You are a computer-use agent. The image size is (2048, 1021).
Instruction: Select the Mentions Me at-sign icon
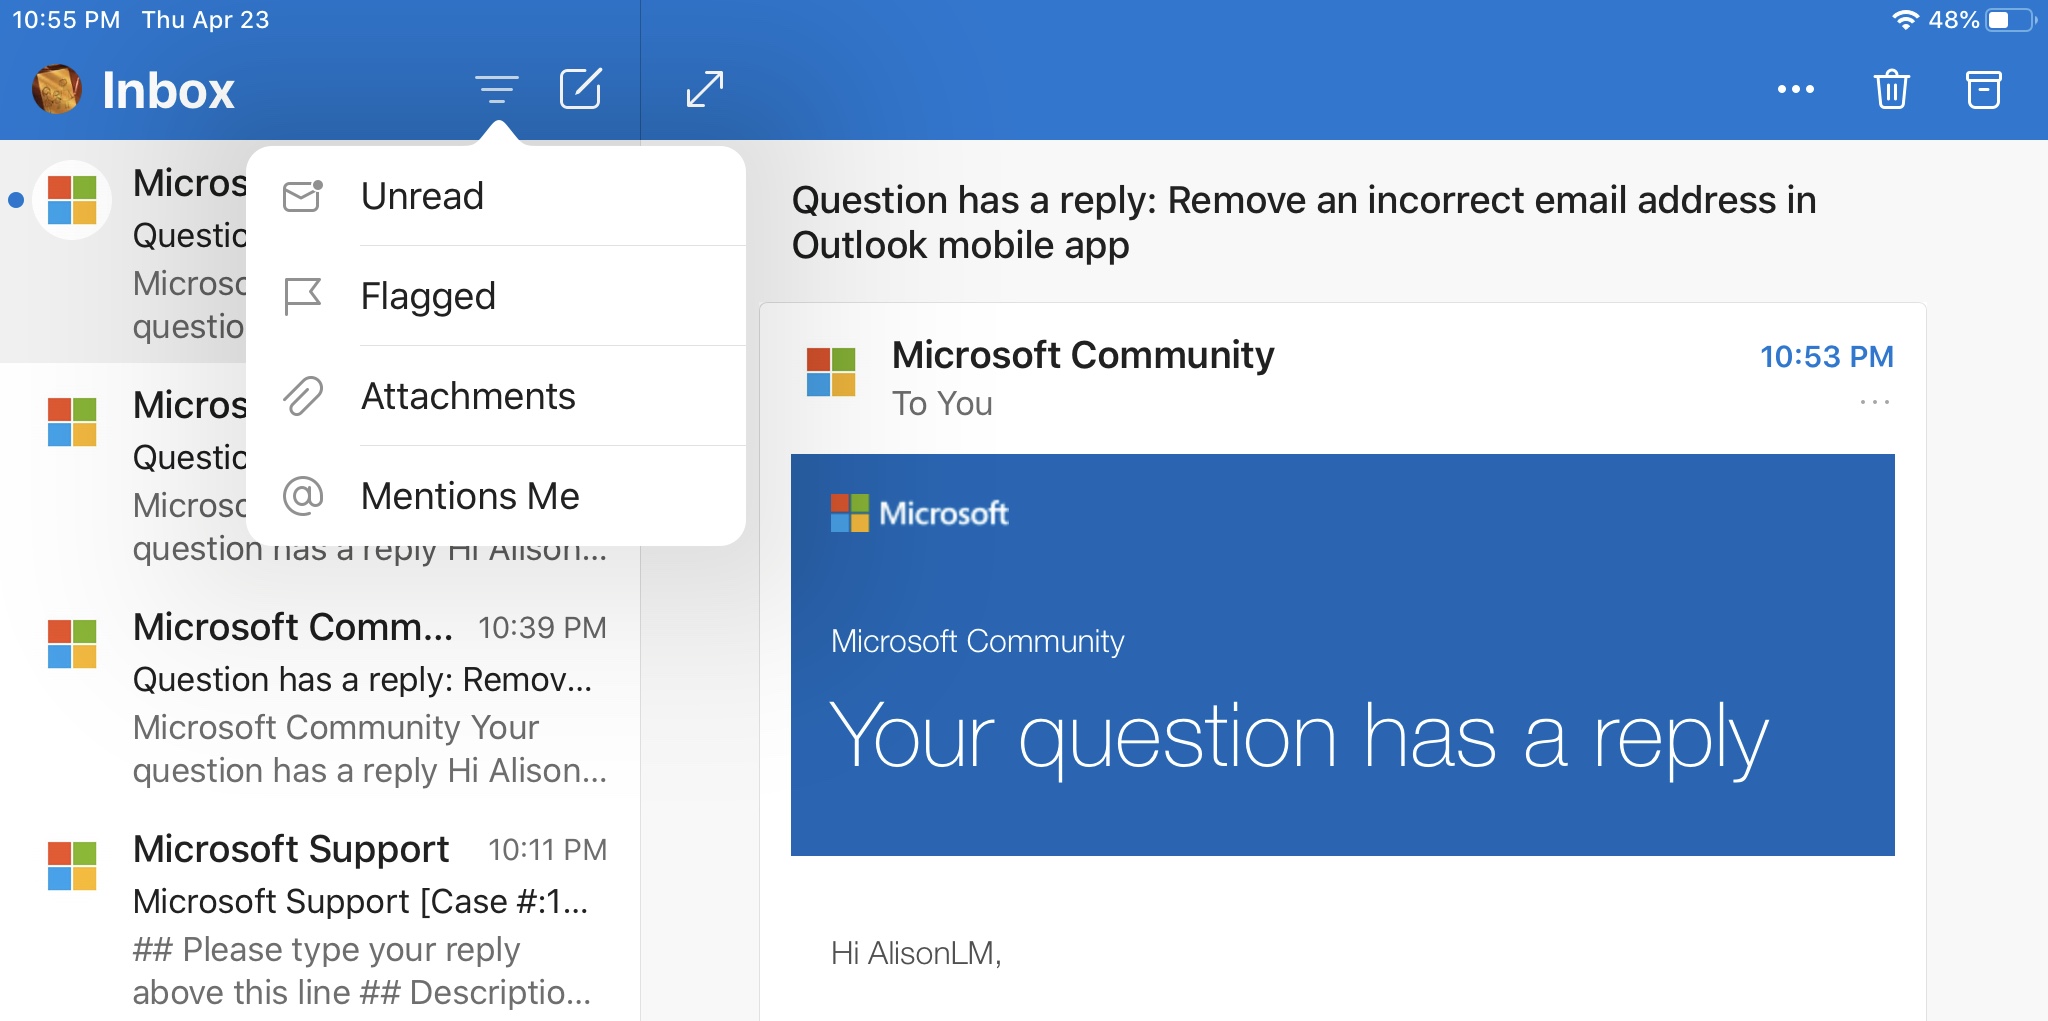[x=303, y=496]
